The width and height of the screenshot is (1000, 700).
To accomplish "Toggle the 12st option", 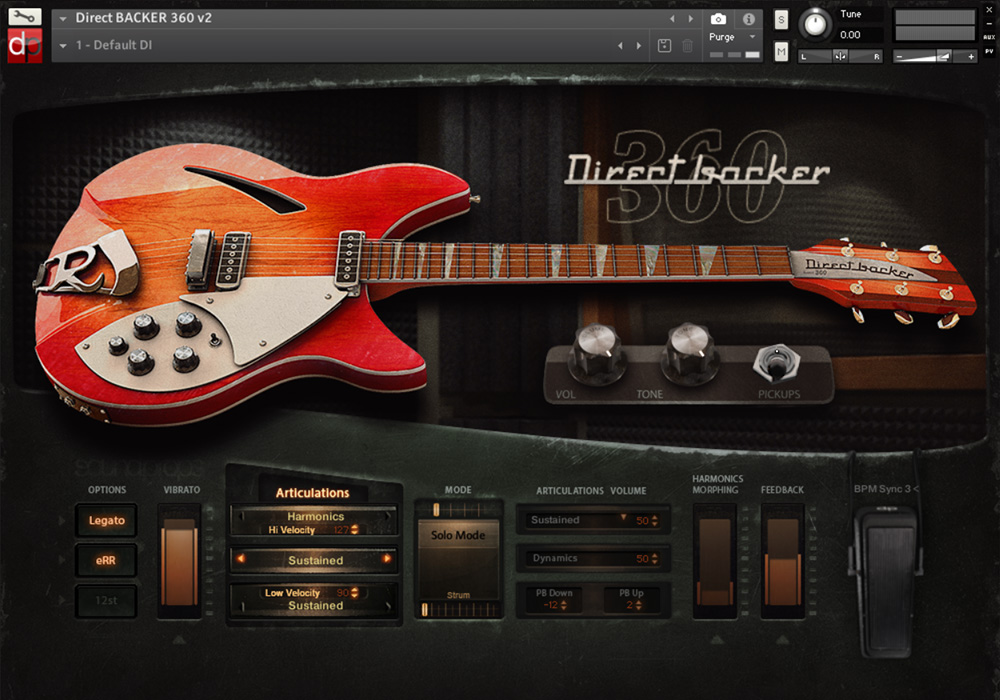I will [107, 601].
